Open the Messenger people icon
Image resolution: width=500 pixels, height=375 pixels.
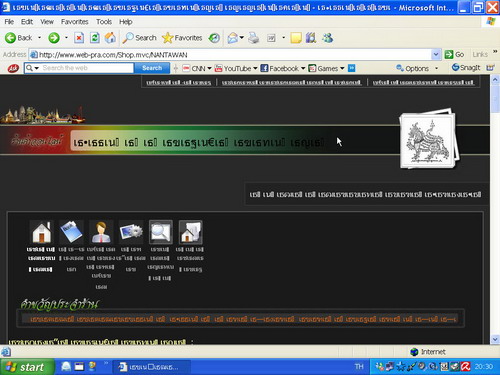coord(327,38)
